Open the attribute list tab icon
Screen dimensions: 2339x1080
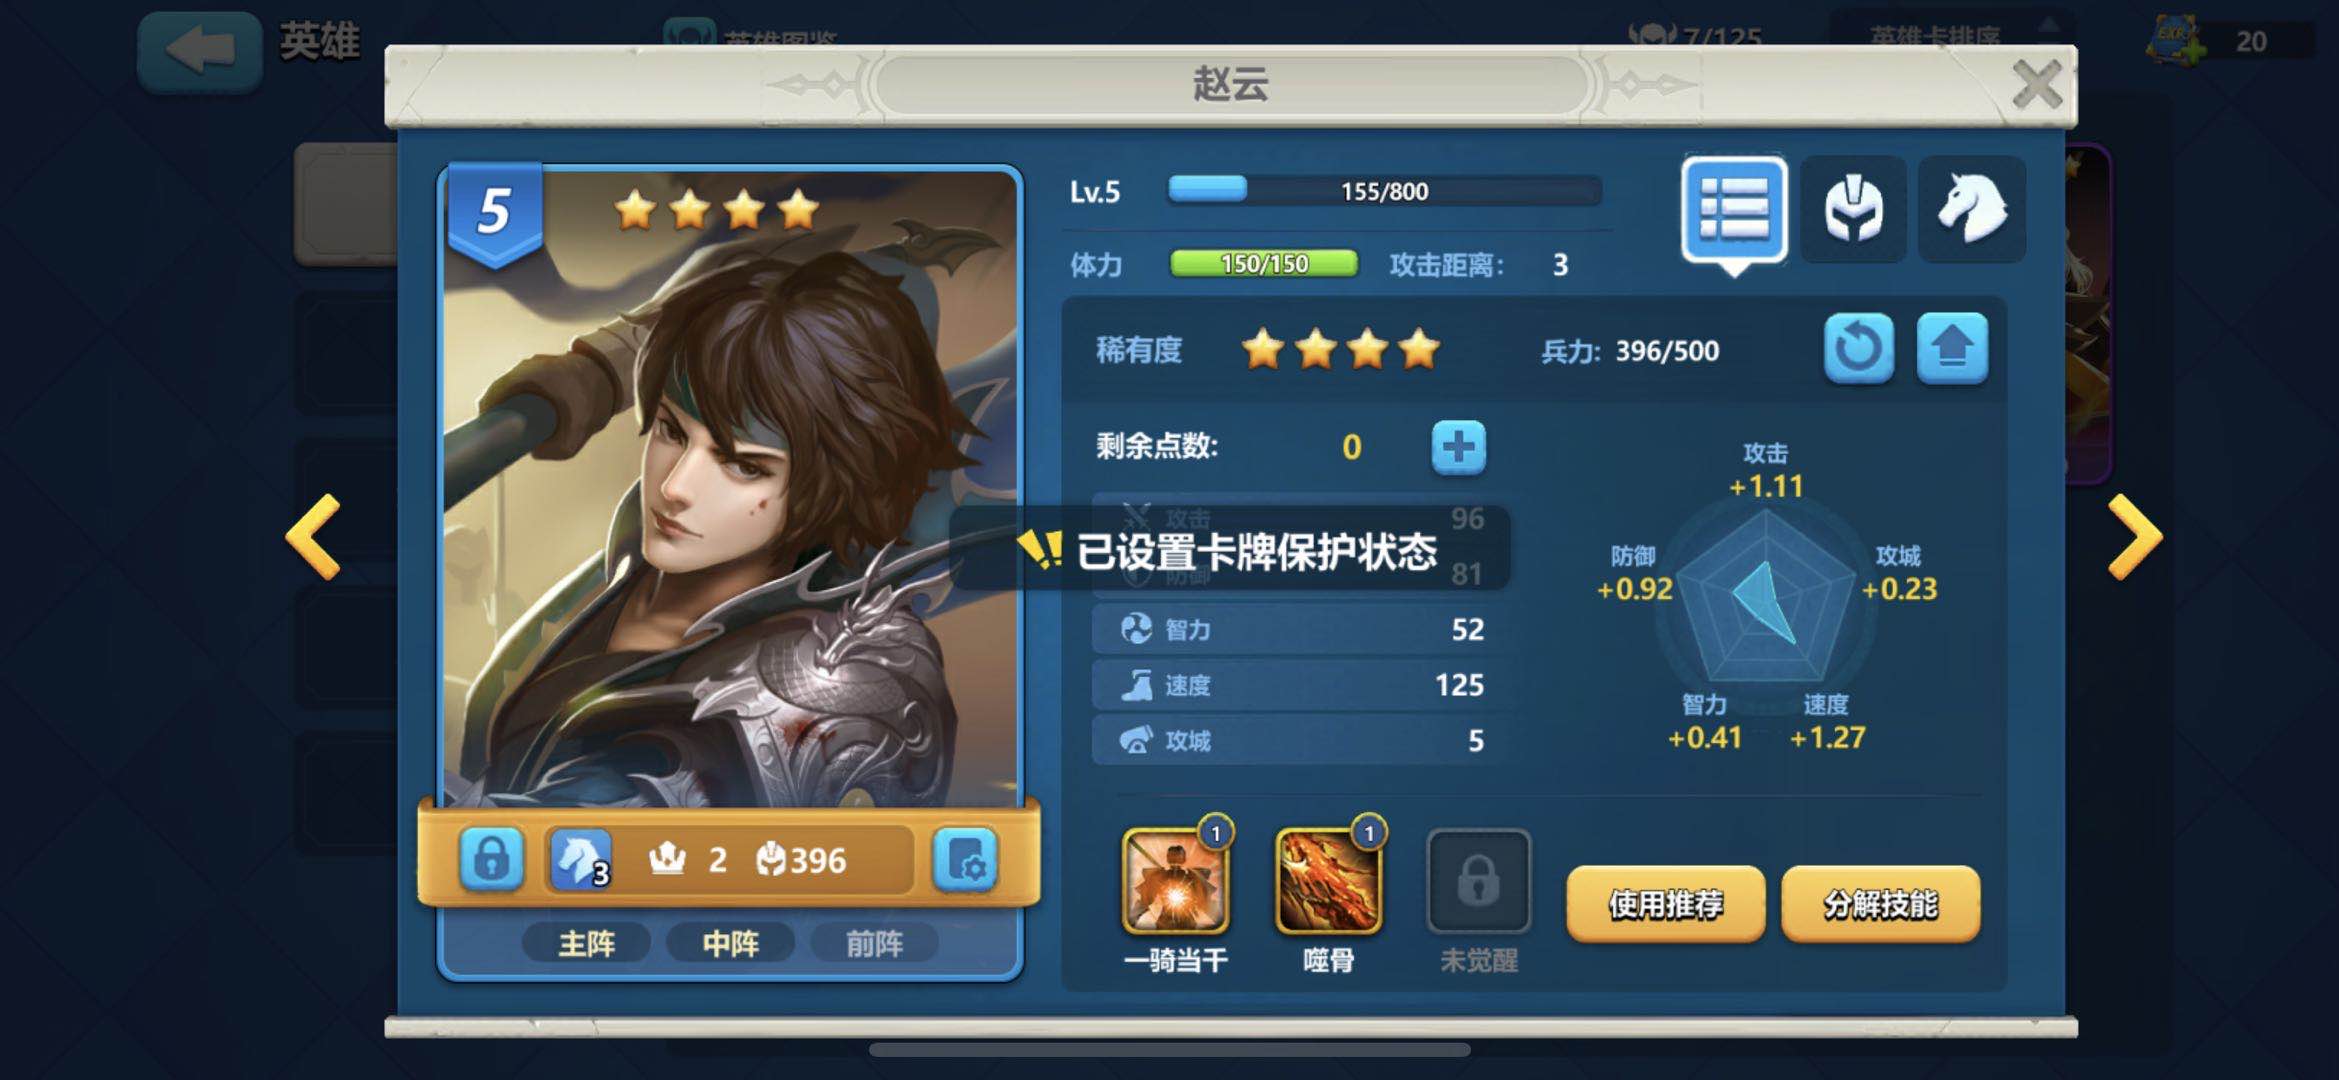point(1734,210)
